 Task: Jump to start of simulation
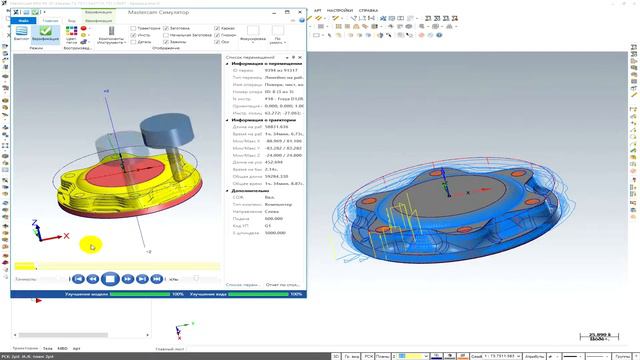pos(78,279)
